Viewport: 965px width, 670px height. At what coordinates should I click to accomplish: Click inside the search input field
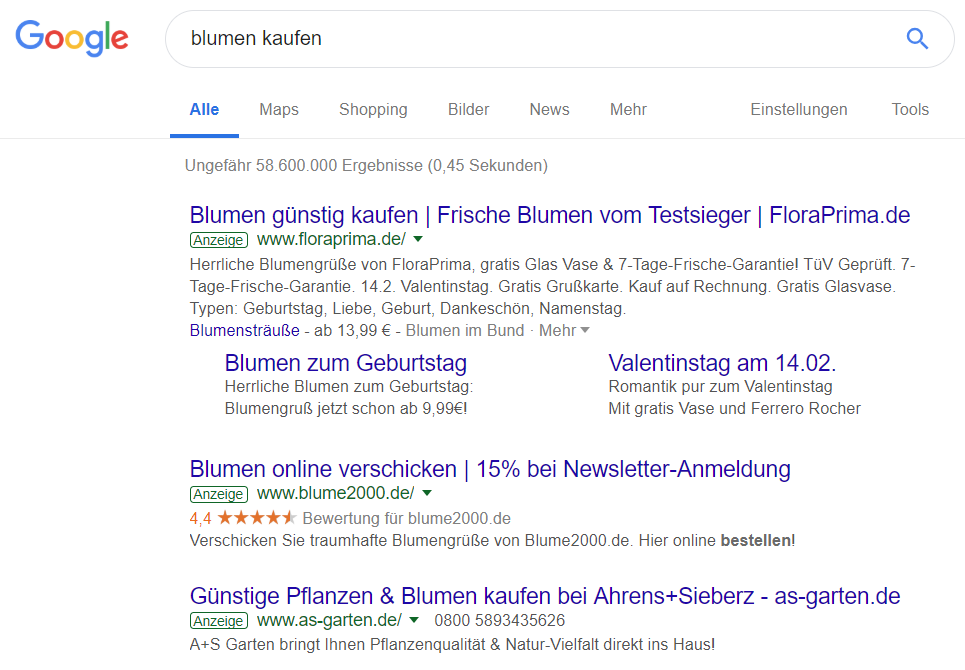pyautogui.click(x=500, y=38)
